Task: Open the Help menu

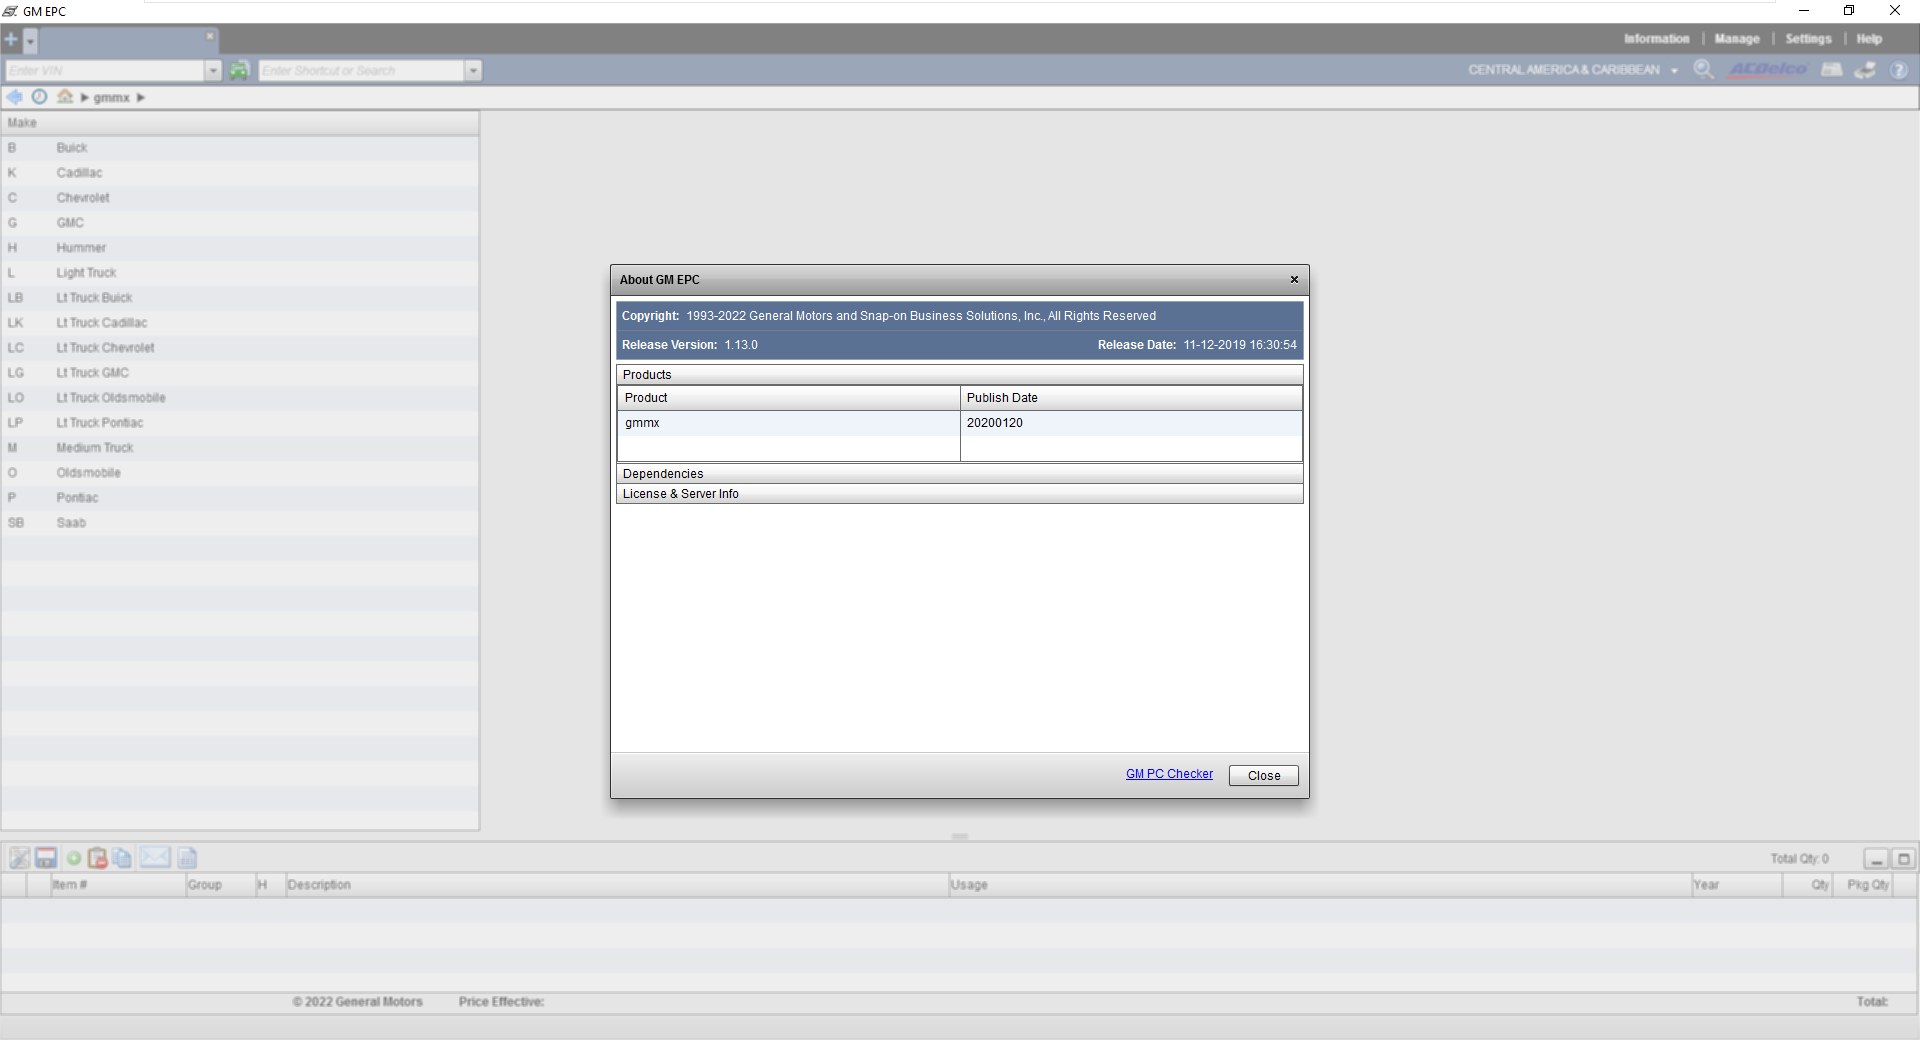Action: tap(1869, 39)
